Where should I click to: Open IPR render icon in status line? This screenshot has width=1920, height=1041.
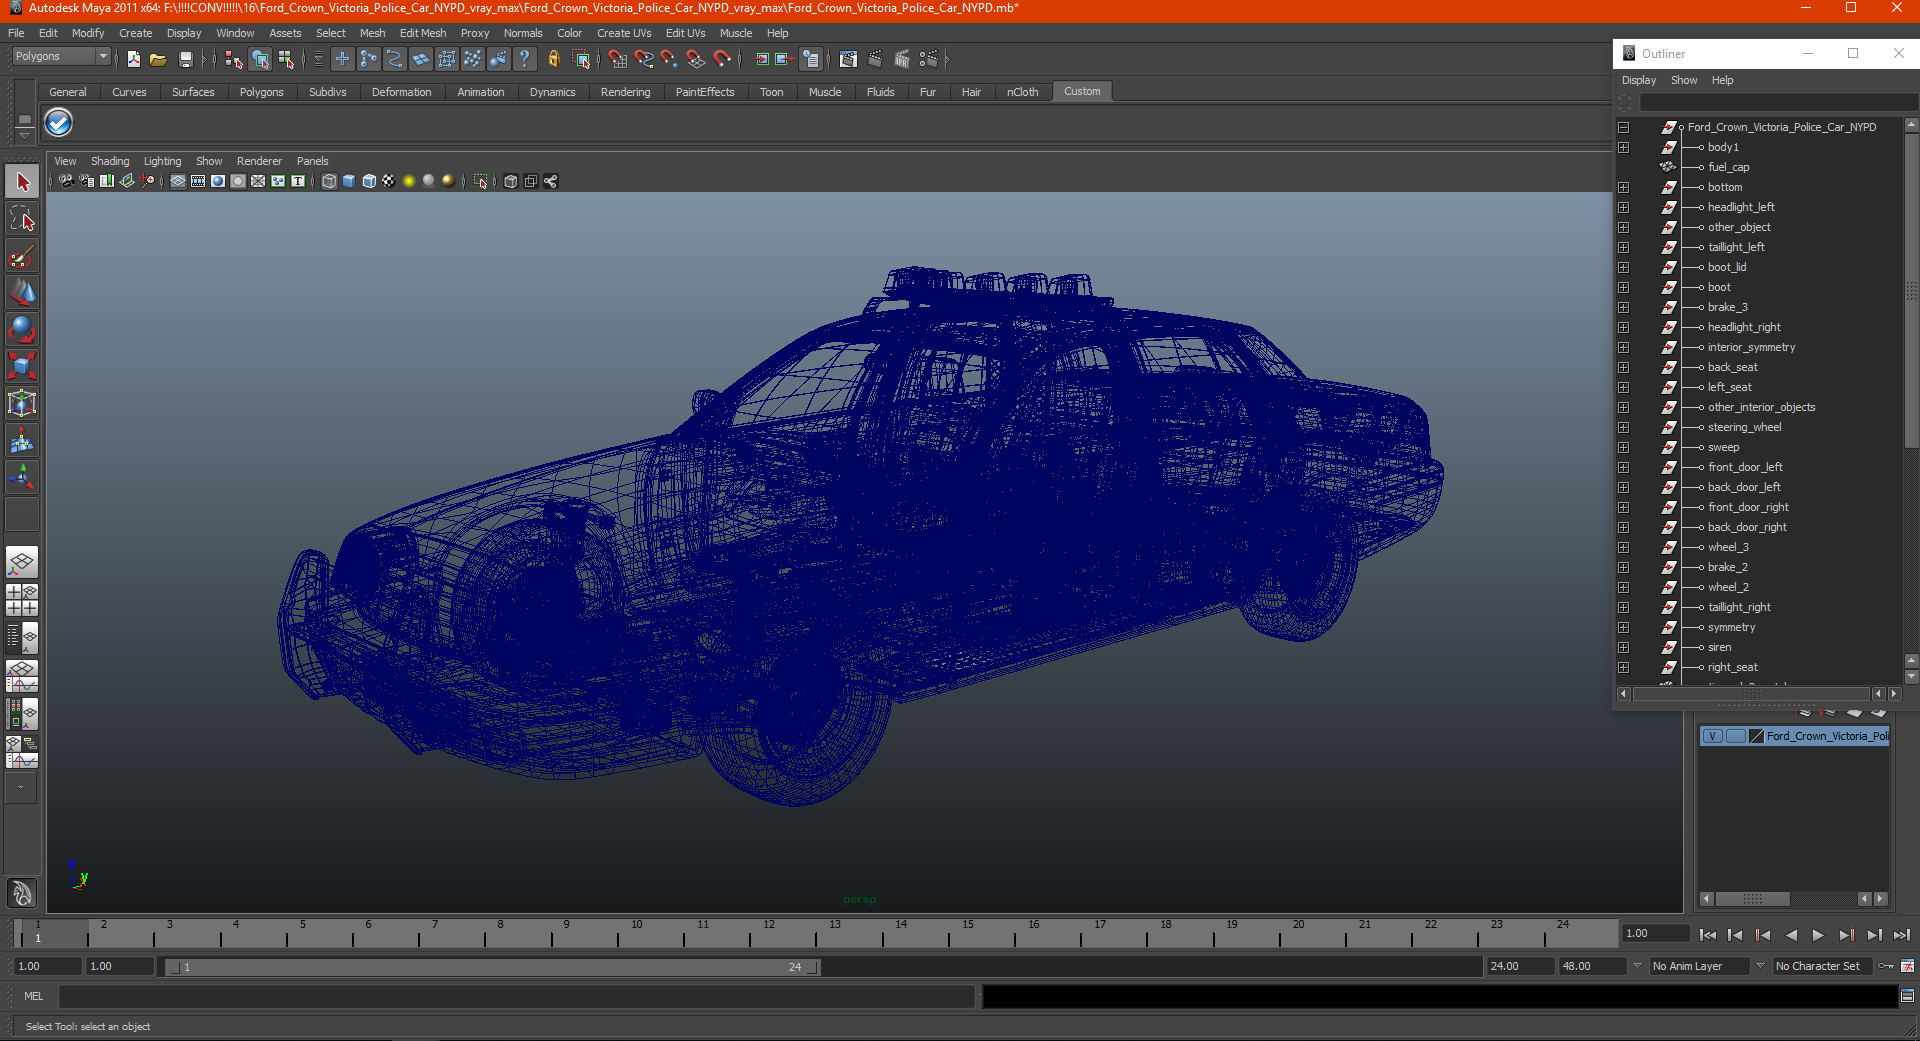click(902, 59)
